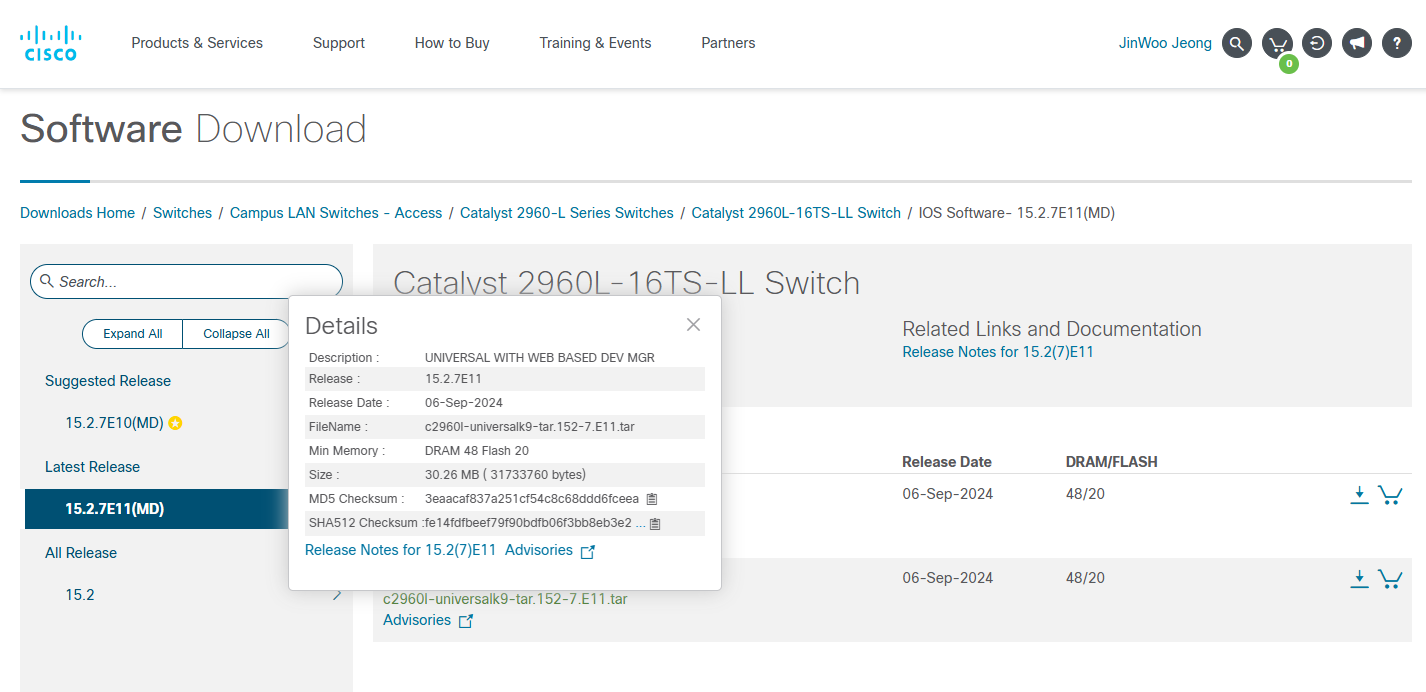
Task: Select the 15.2 item under All Release
Action: click(x=80, y=595)
